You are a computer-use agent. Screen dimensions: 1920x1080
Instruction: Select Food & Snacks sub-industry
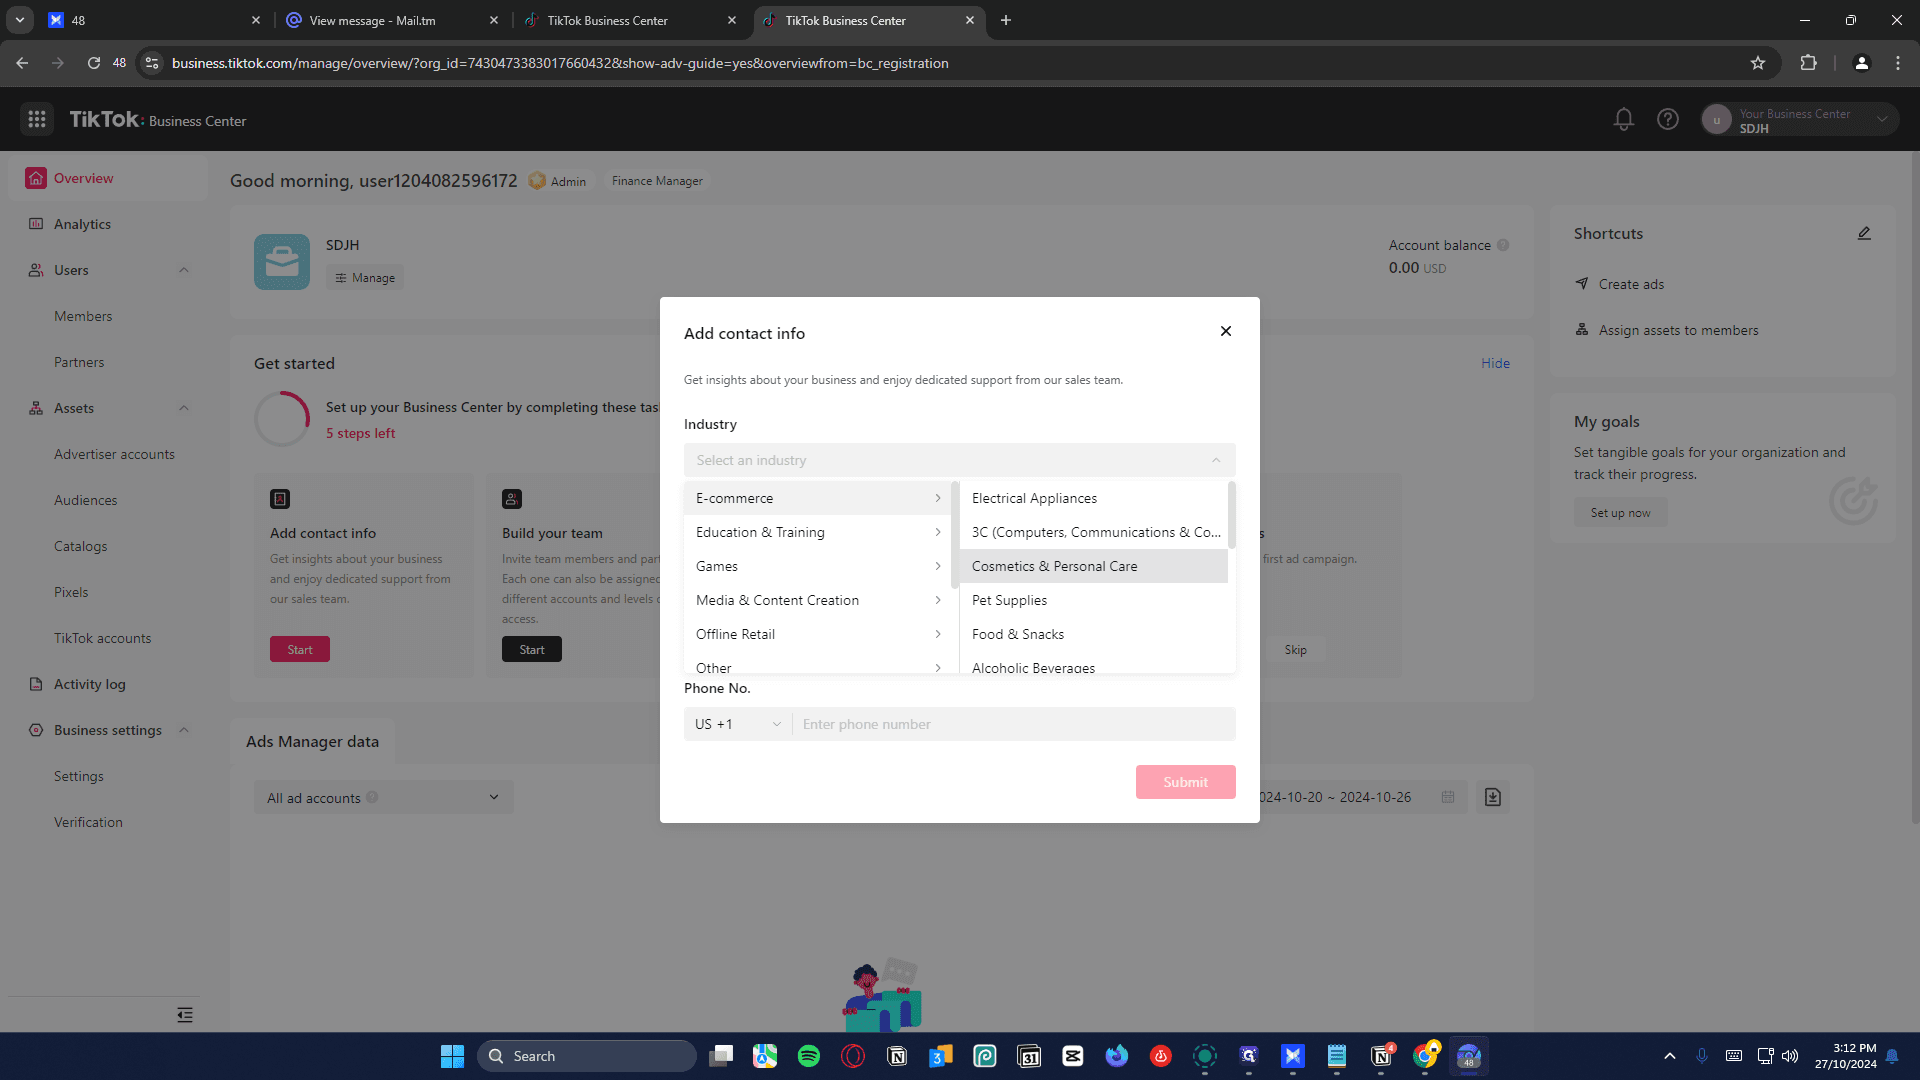click(x=1094, y=634)
